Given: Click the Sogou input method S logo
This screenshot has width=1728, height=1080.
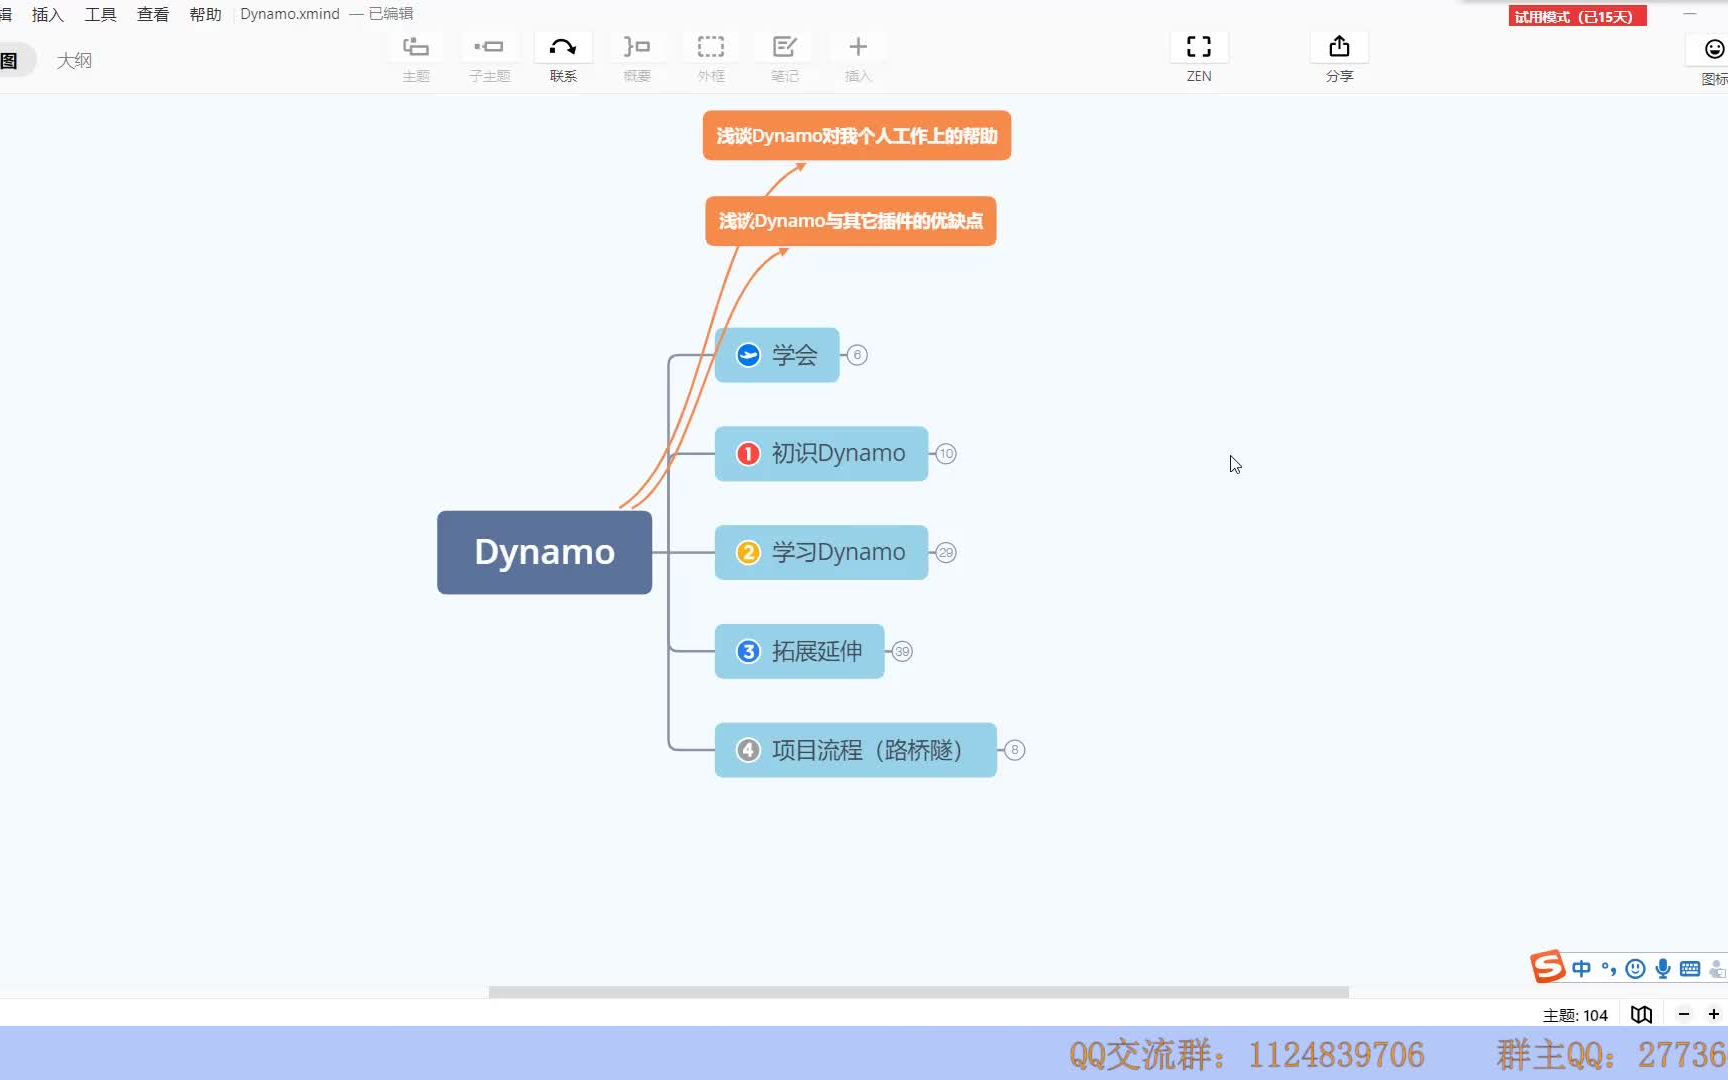Looking at the screenshot, I should pyautogui.click(x=1547, y=966).
